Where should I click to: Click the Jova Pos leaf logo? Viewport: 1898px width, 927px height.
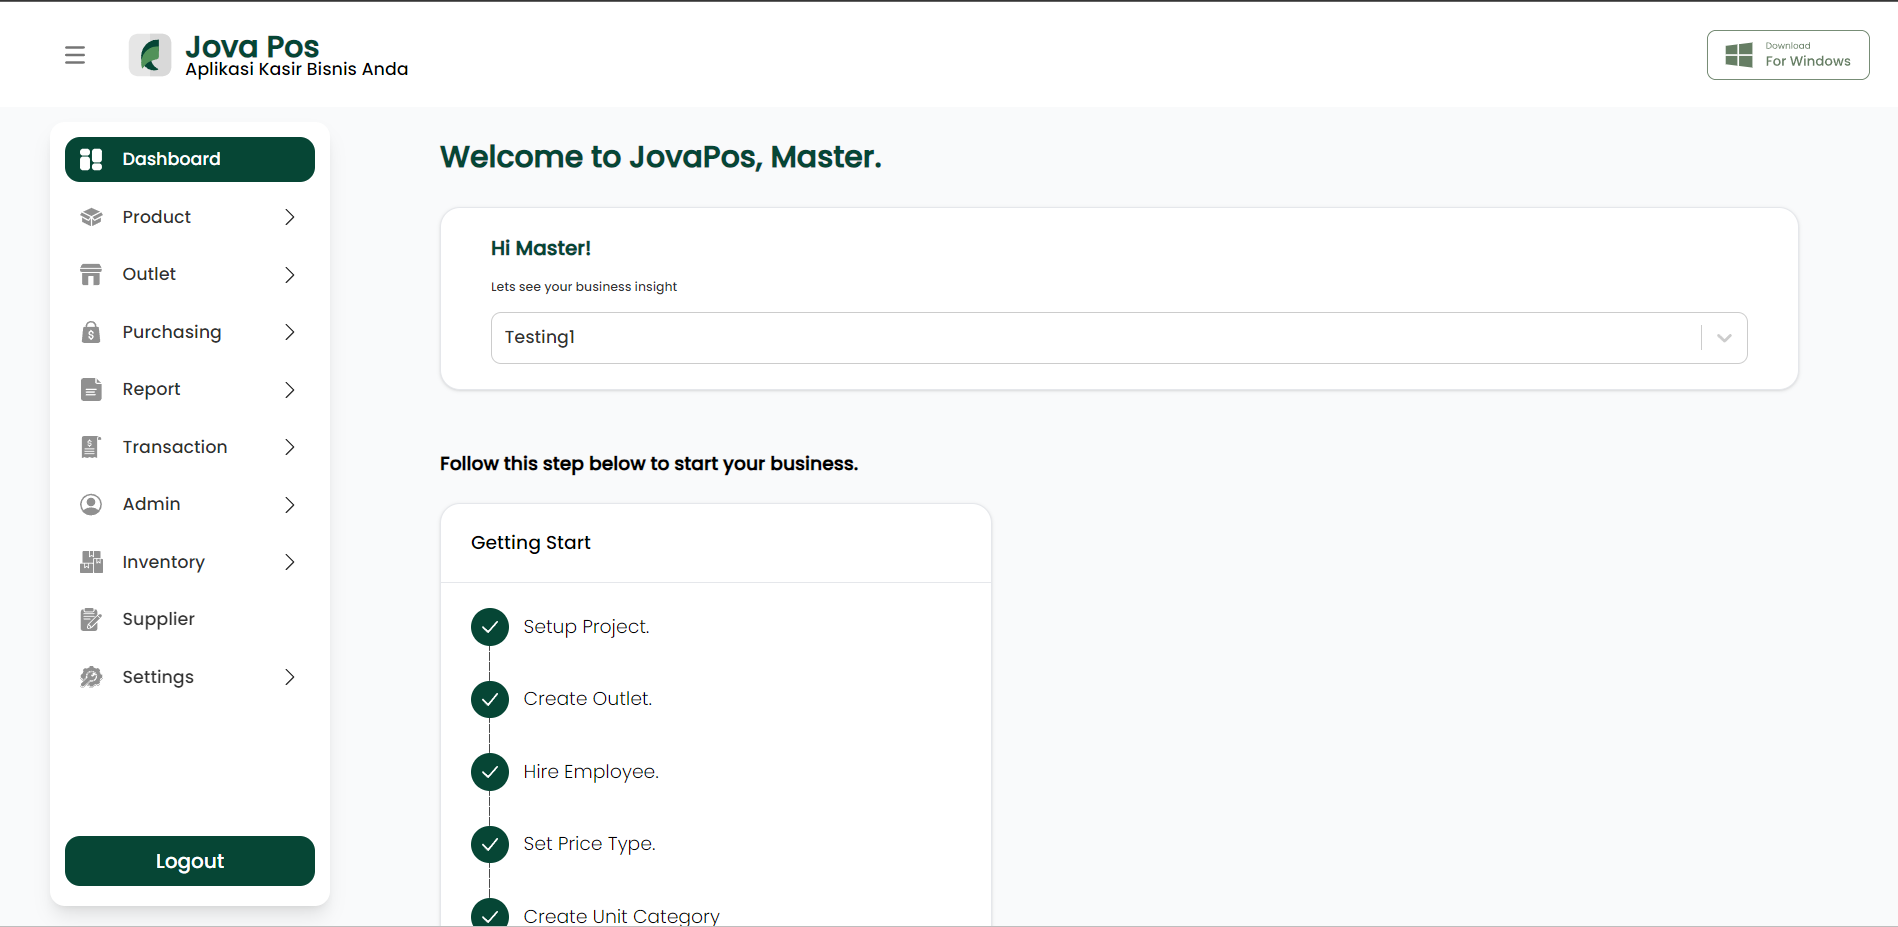(x=150, y=55)
